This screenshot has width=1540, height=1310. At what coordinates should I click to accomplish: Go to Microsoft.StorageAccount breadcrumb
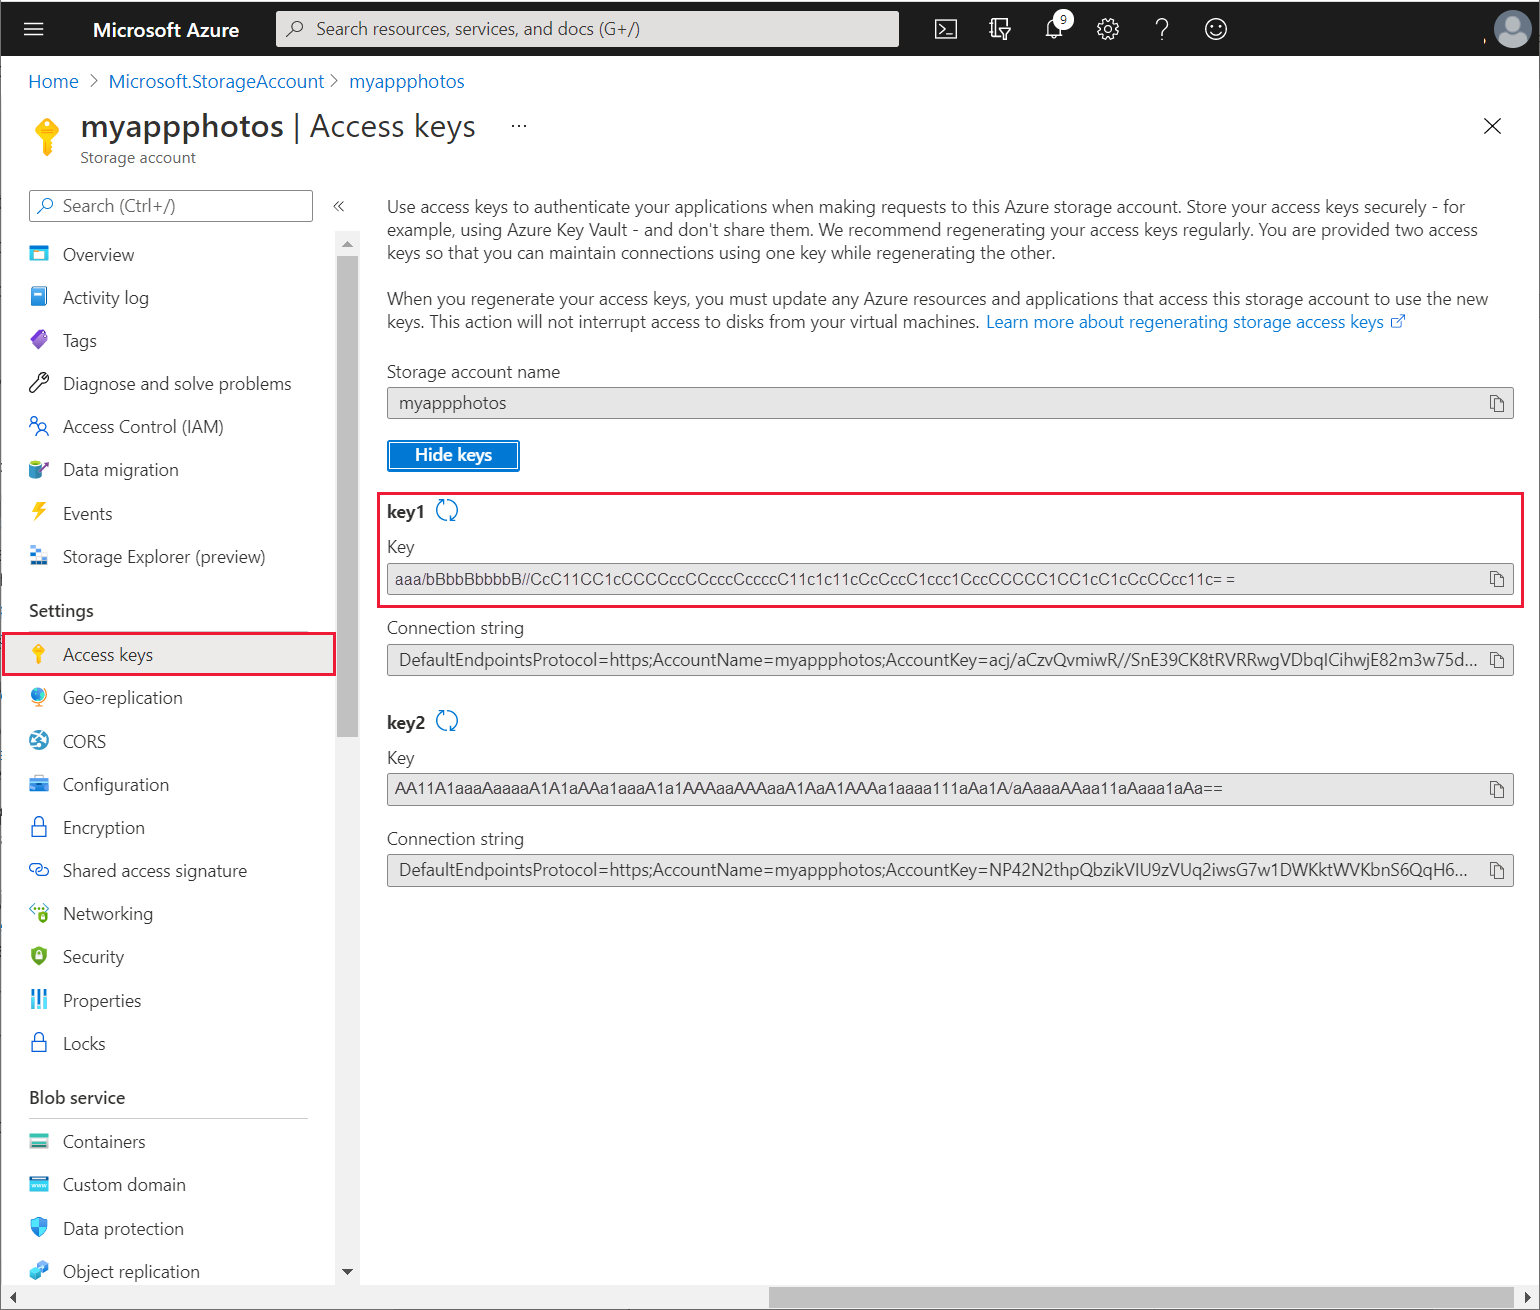point(216,81)
